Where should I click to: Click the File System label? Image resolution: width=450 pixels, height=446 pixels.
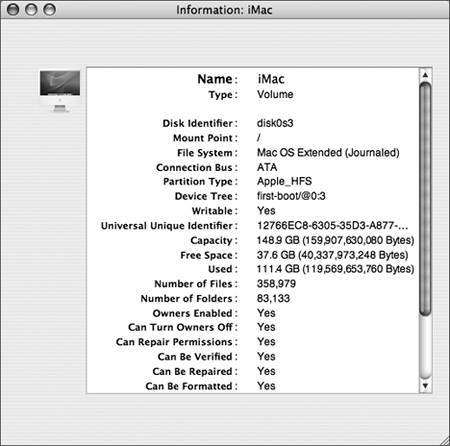[x=207, y=153]
